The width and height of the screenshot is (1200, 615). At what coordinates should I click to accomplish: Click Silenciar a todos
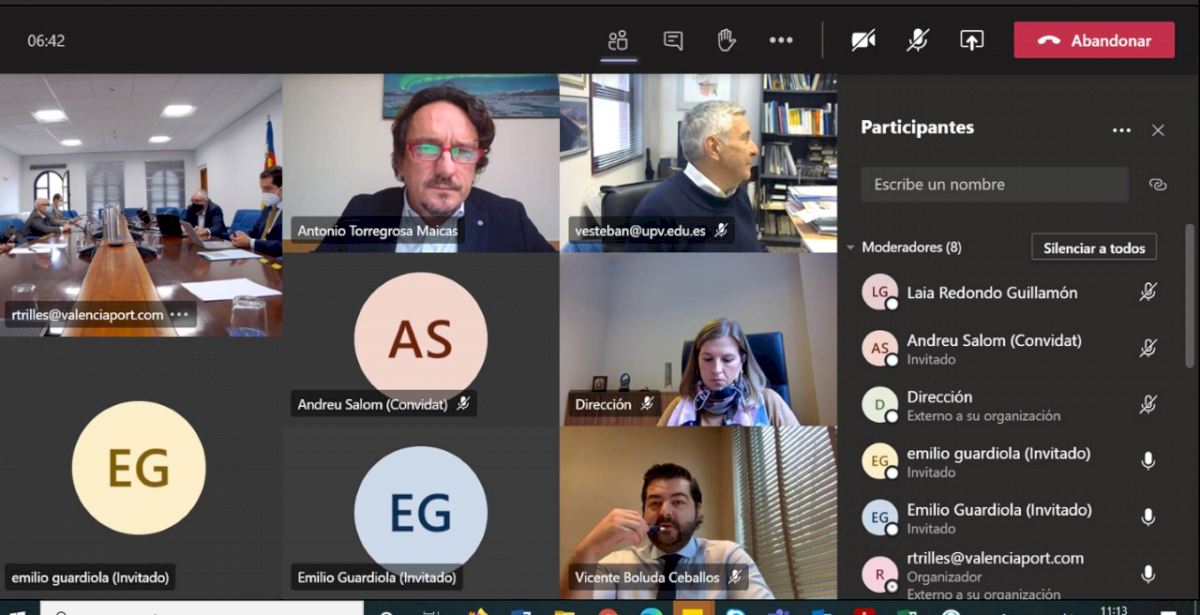point(1094,248)
